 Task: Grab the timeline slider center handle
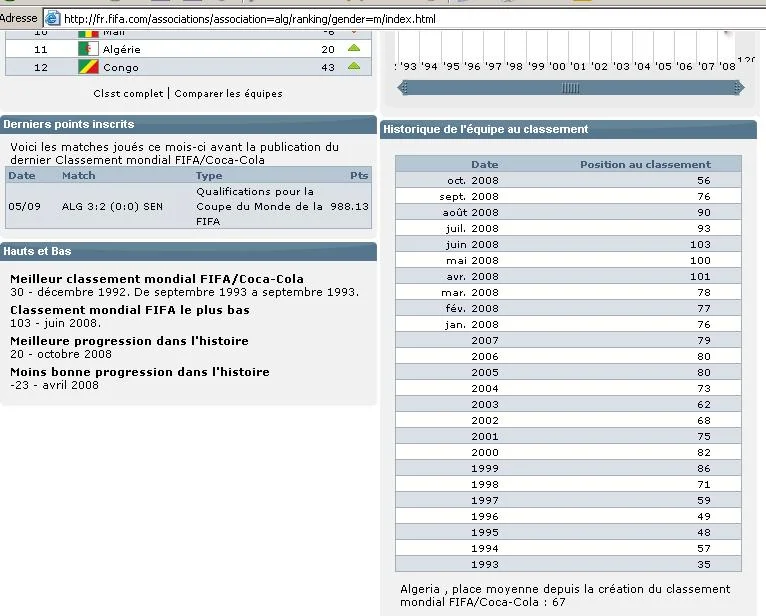tap(570, 88)
